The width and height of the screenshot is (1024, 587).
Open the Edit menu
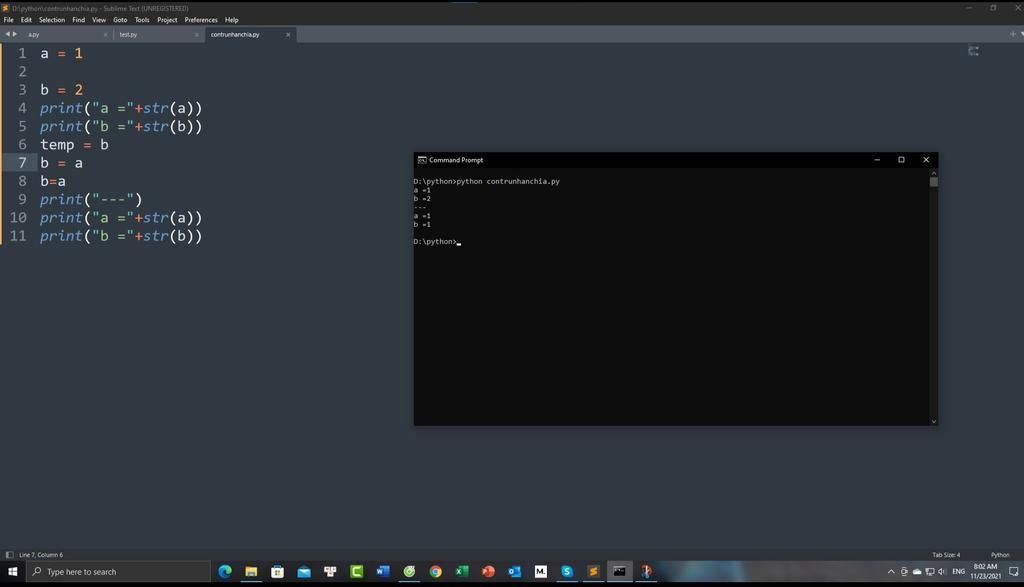pyautogui.click(x=26, y=20)
